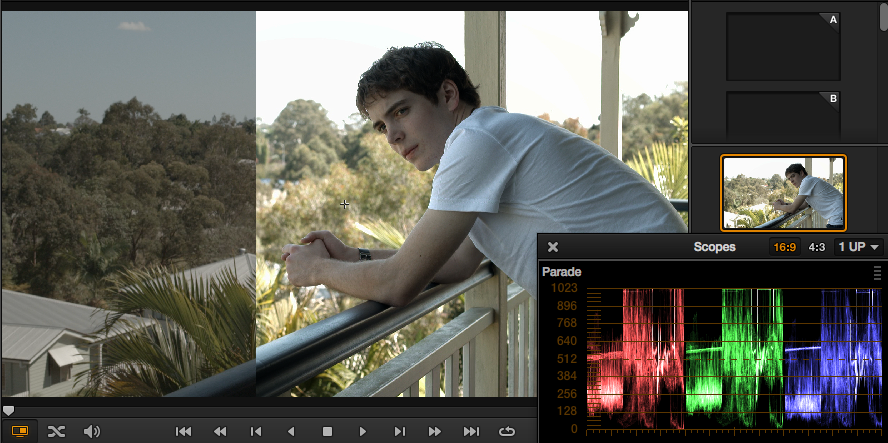This screenshot has width=888, height=443.
Task: Click the viewer scrubber playhead
Action: pos(8,410)
